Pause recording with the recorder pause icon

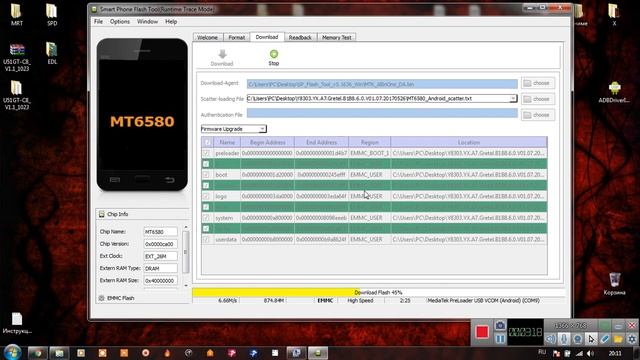[500, 339]
